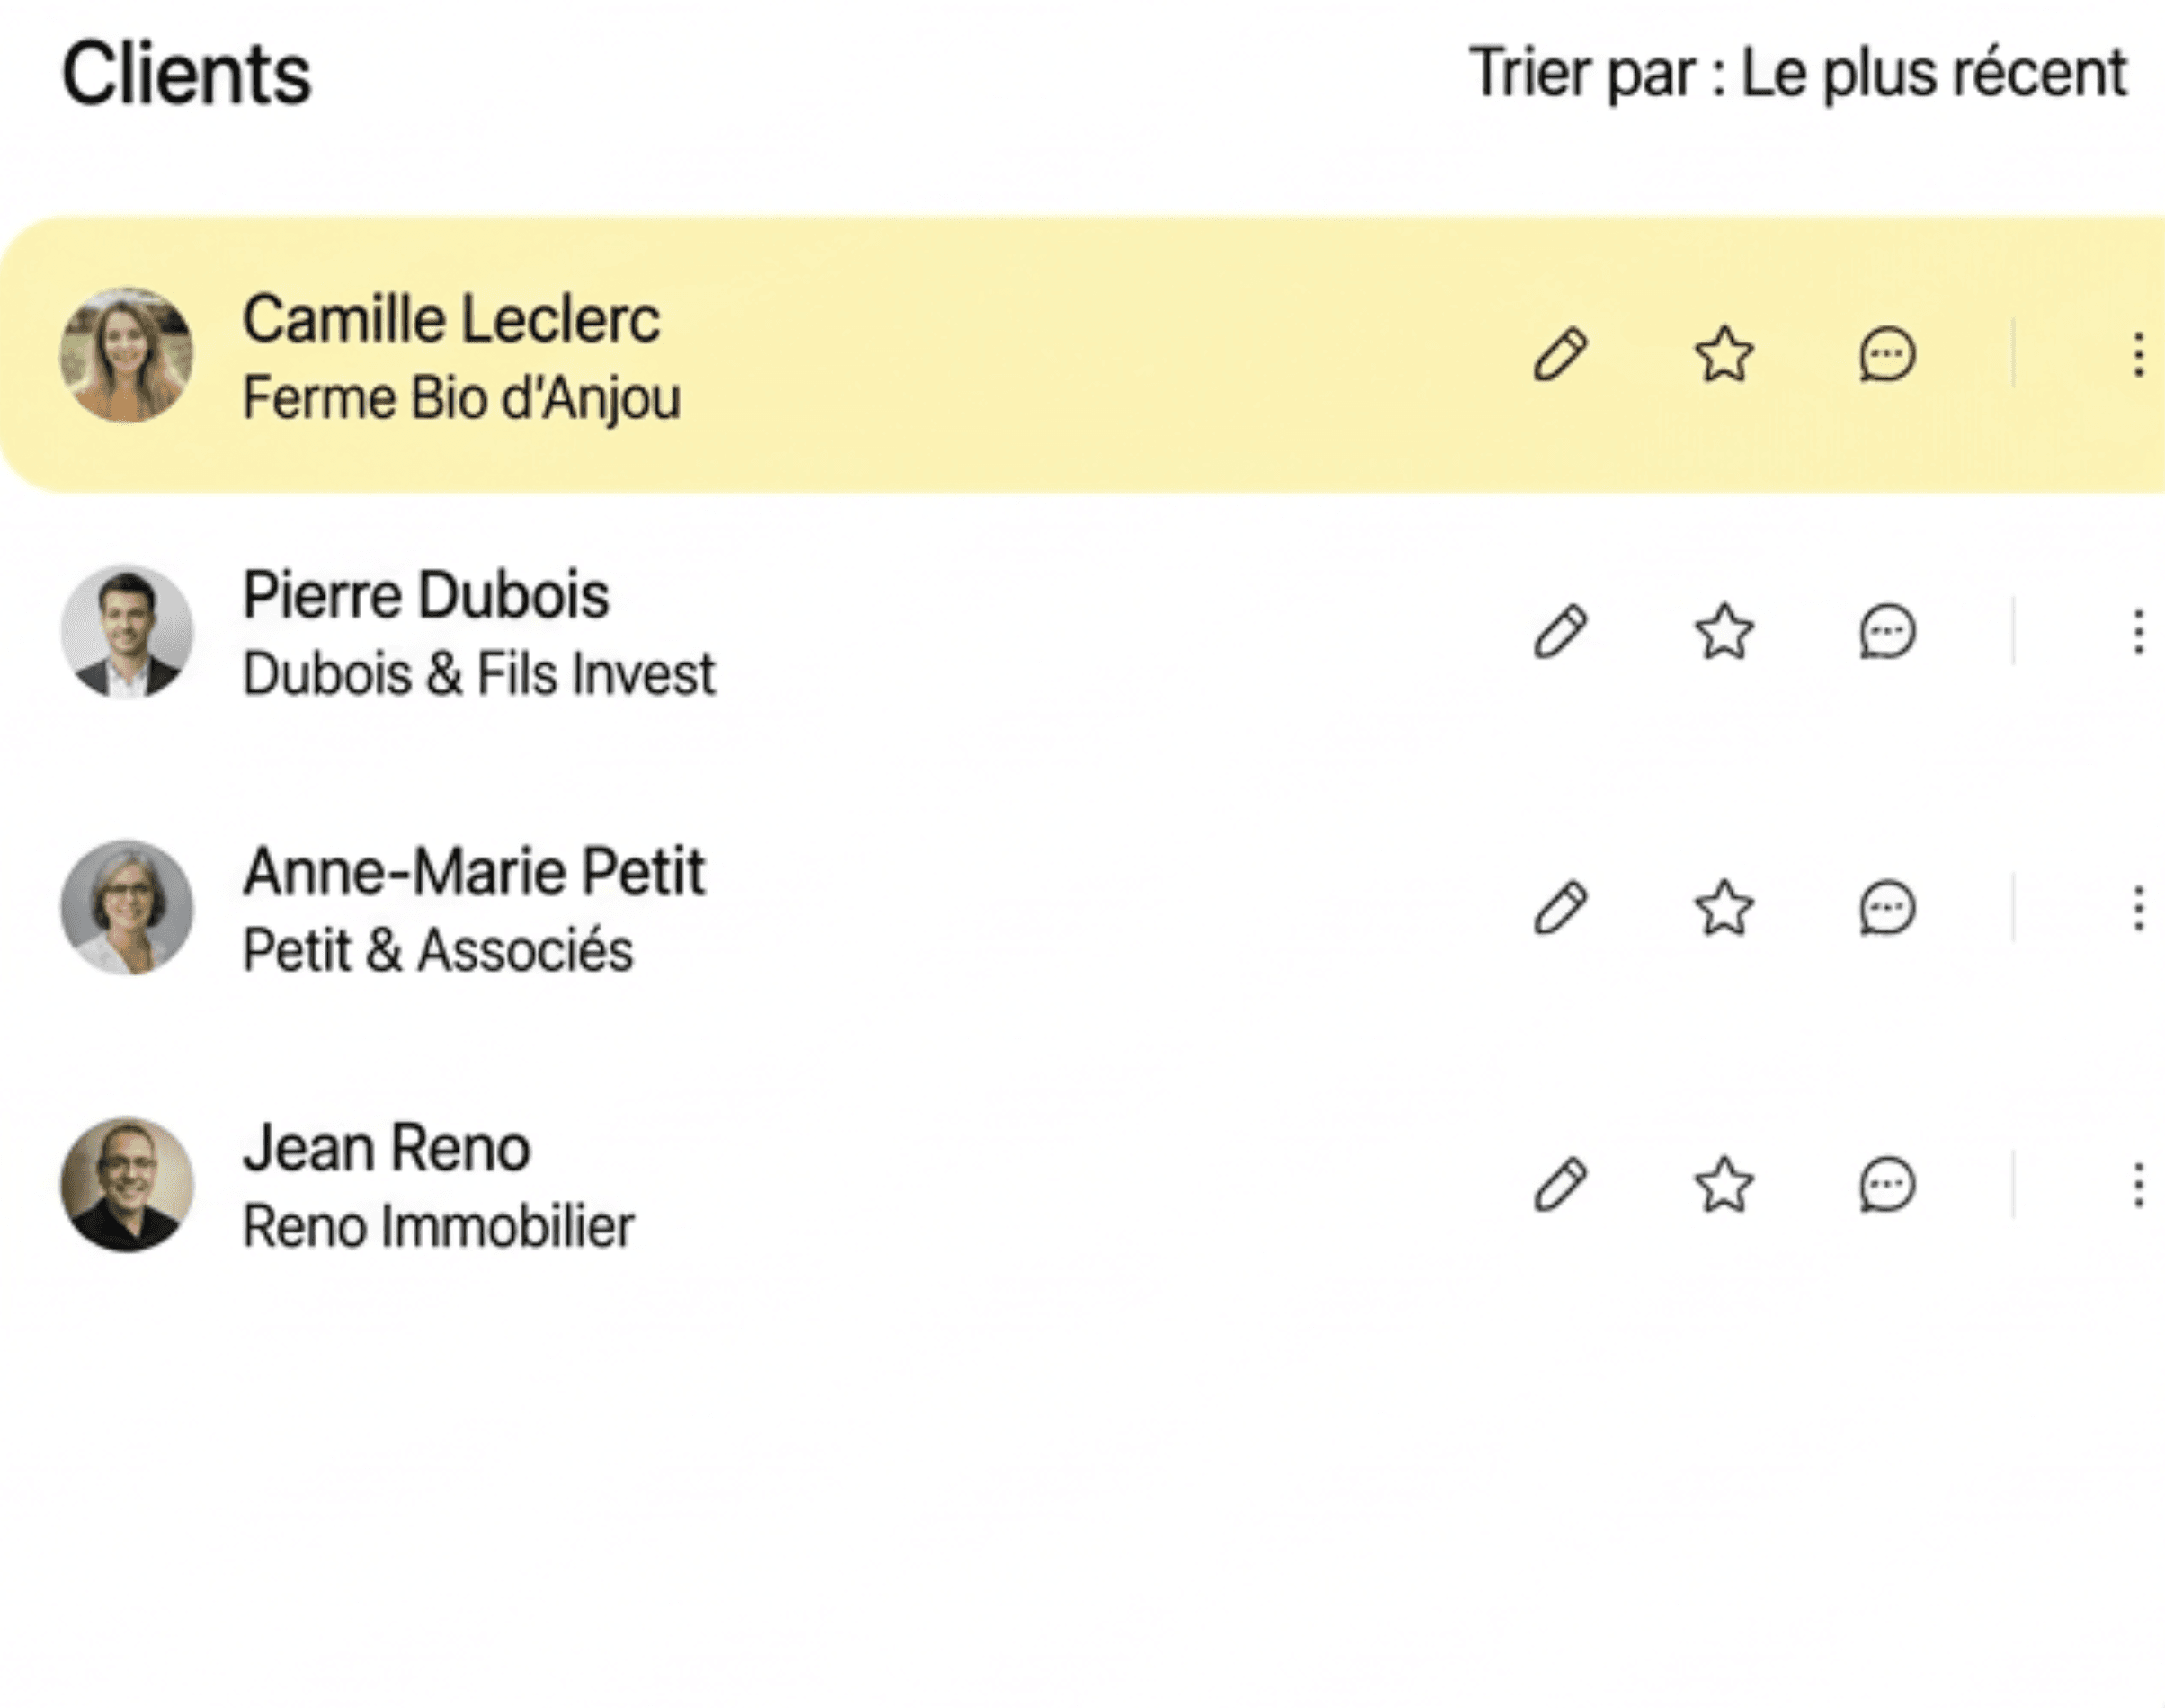The image size is (2165, 1708).
Task: Show more actions for Anne-Marie Petit
Action: pos(2138,908)
